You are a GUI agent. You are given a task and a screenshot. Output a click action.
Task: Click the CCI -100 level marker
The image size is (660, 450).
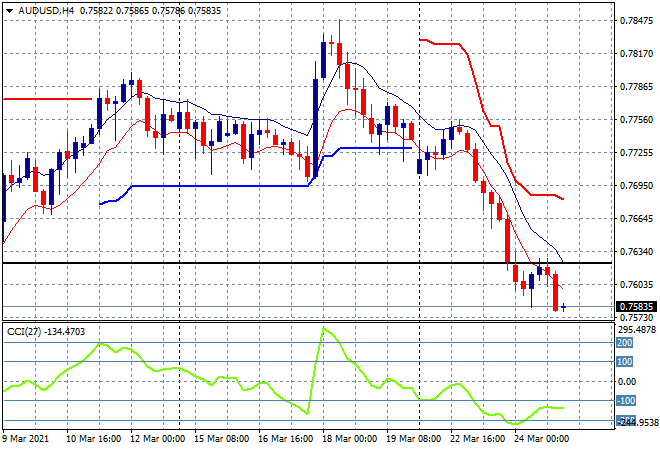[625, 401]
